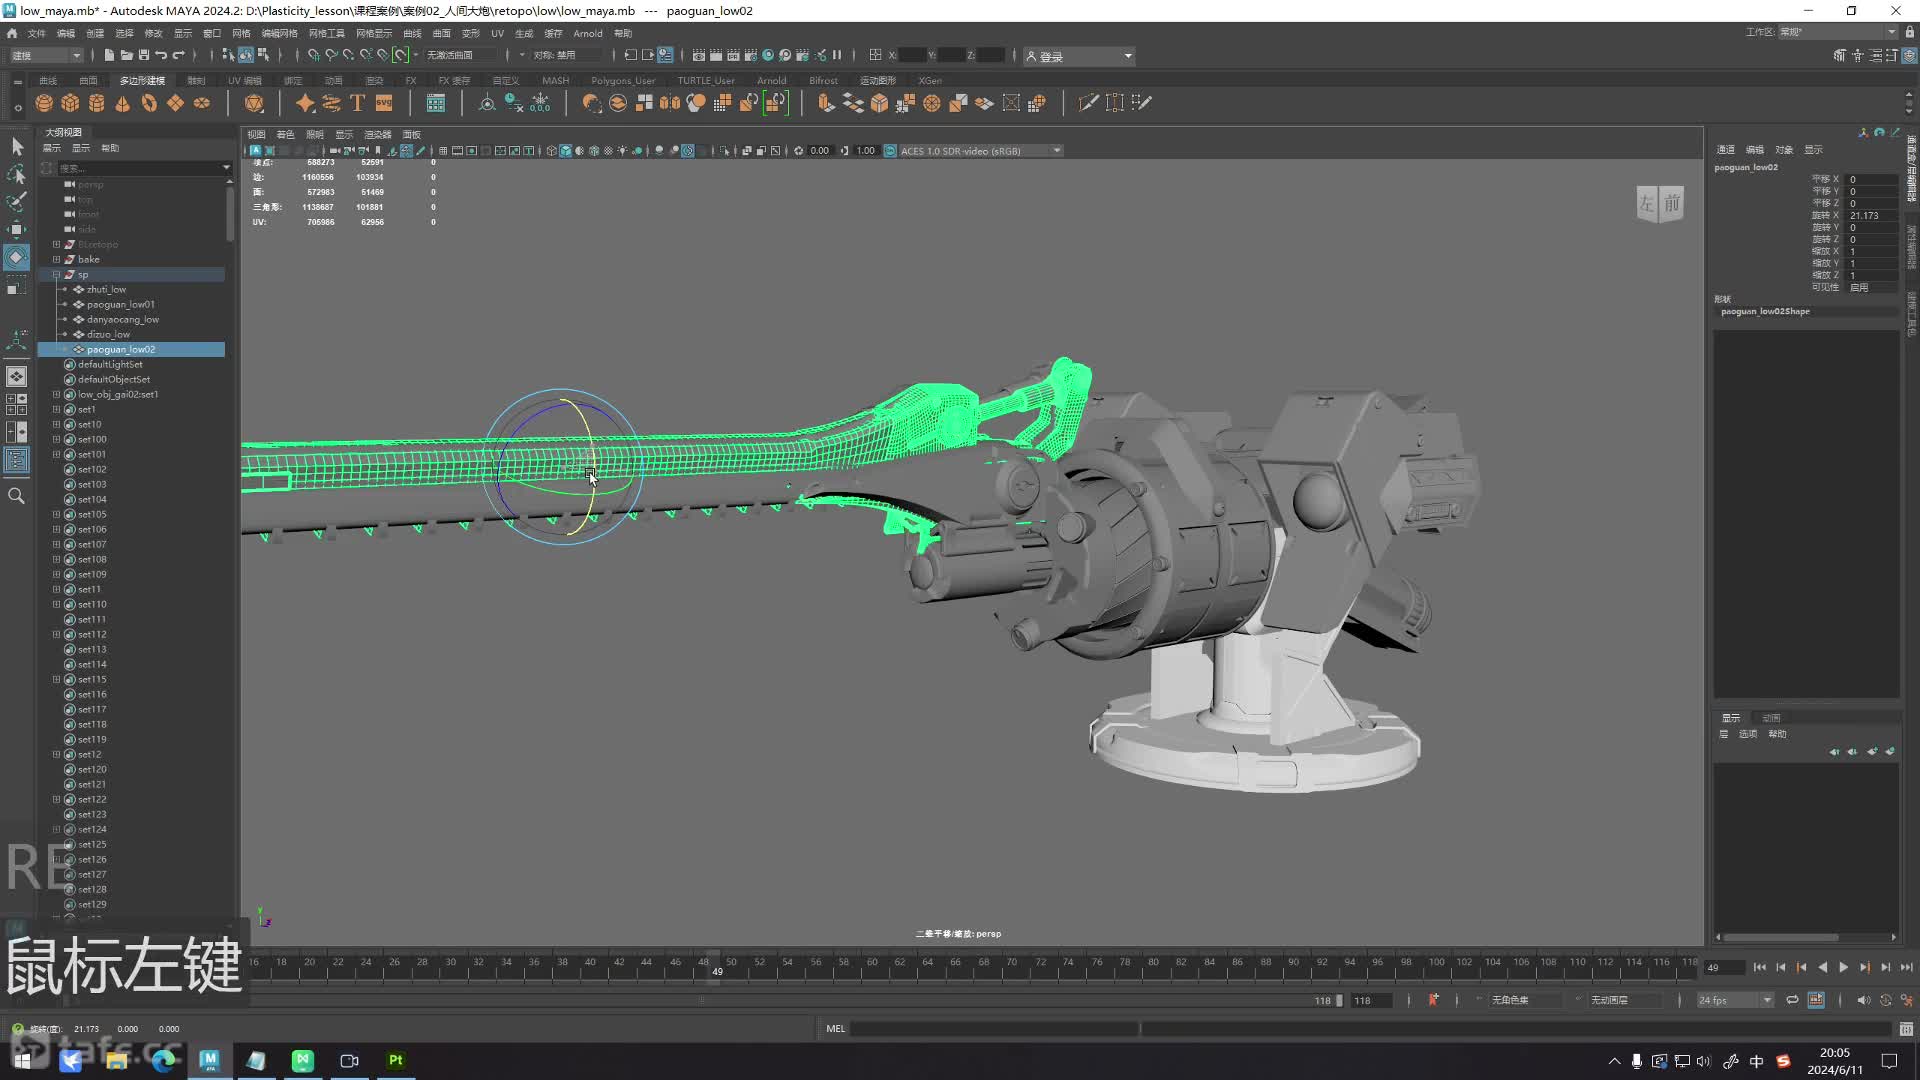The image size is (1920, 1080).
Task: Toggle loop playback icon
Action: tap(1792, 999)
